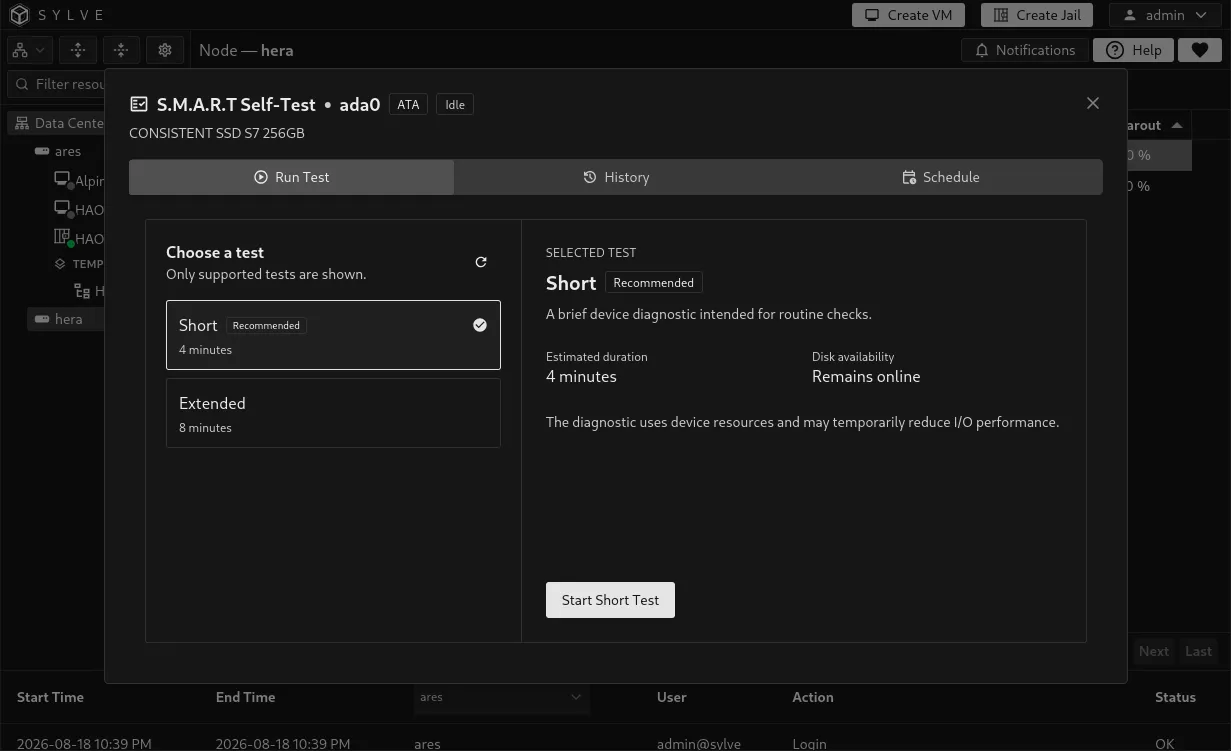Screen dimensions: 1231x751
Task: Switch to the Run Test tab
Action: (x=291, y=177)
